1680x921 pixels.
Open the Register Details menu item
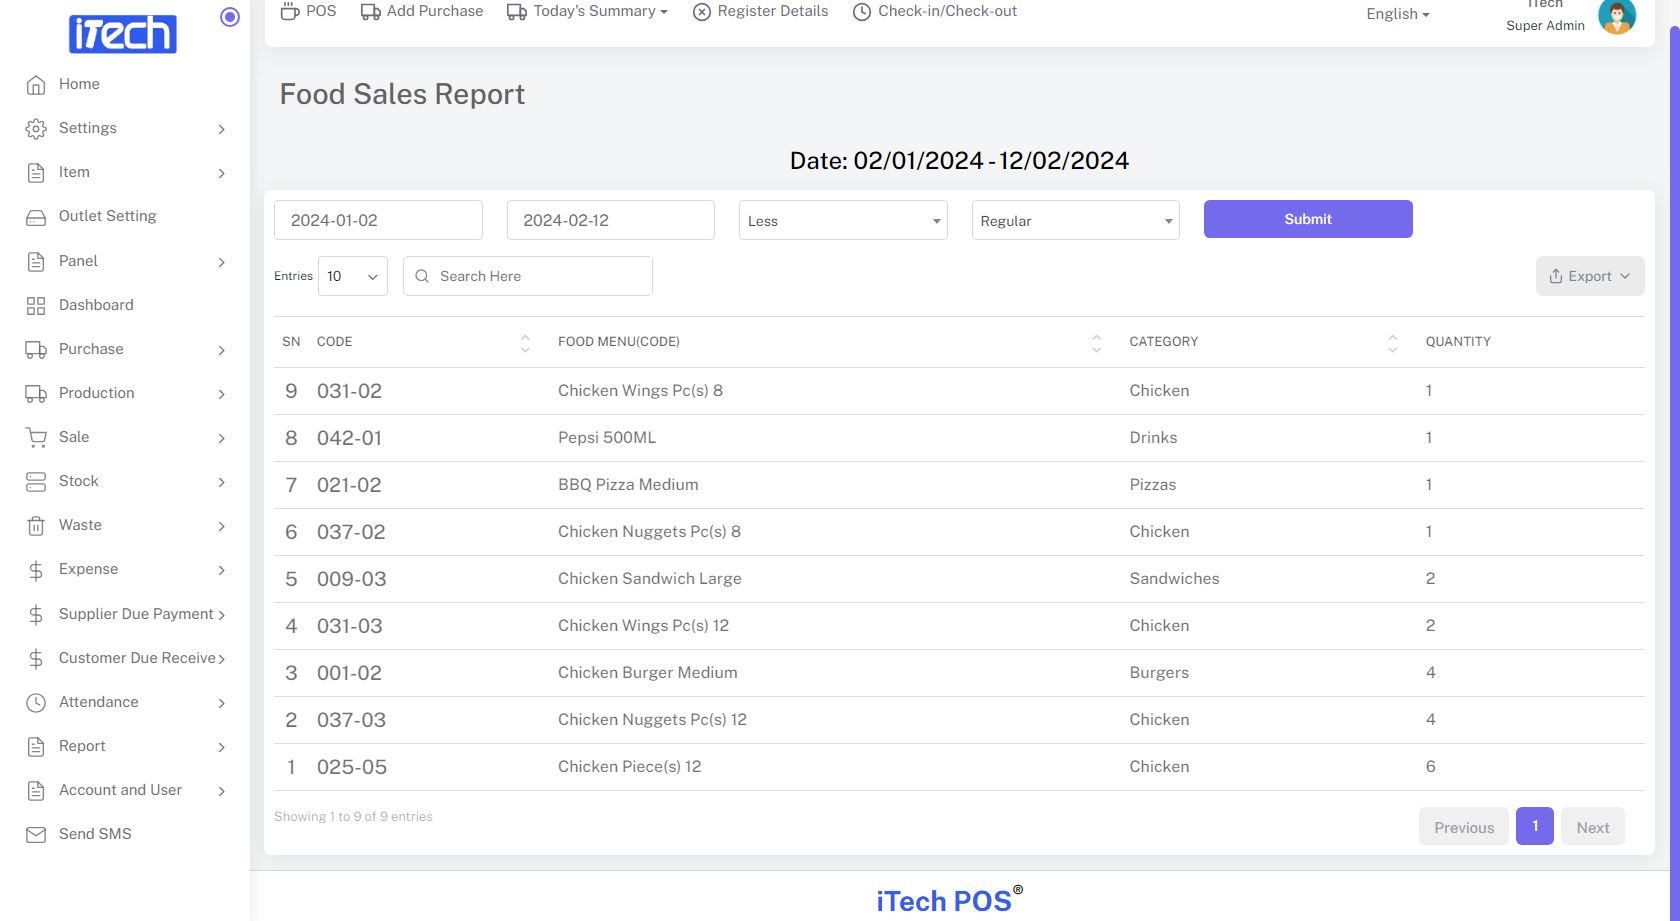coord(760,11)
